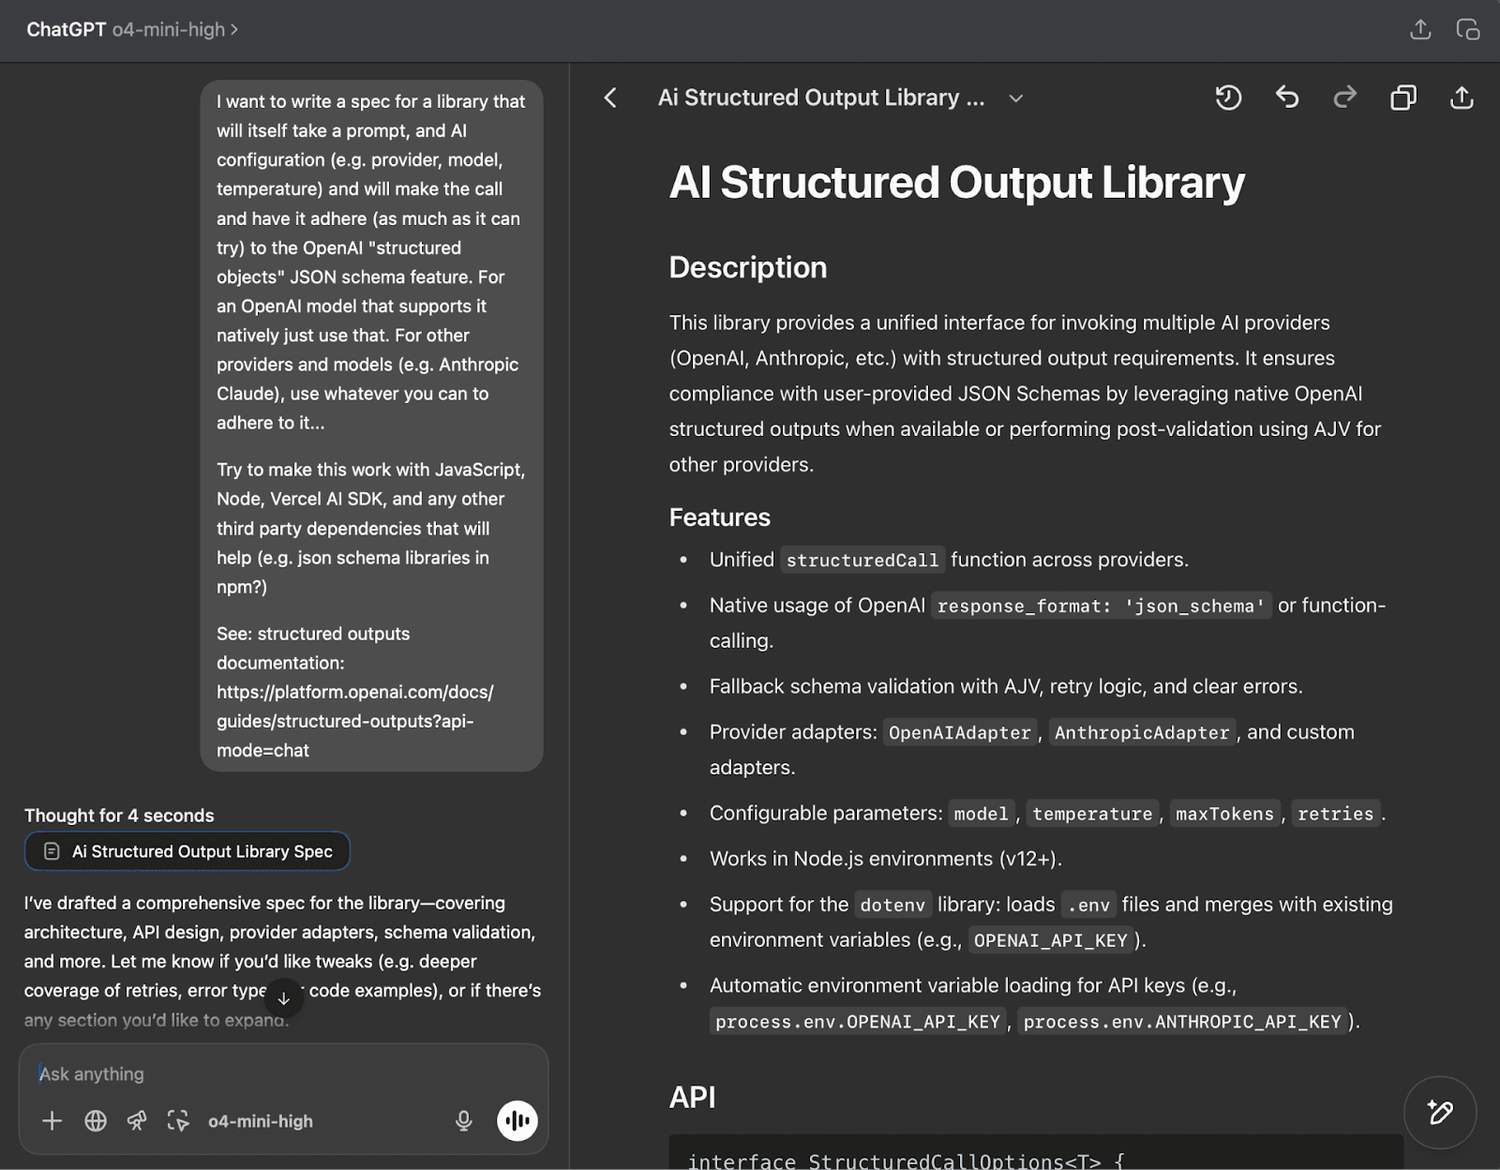Collapse the canvas with the back chevron
Viewport: 1500px width, 1170px height.
(610, 97)
